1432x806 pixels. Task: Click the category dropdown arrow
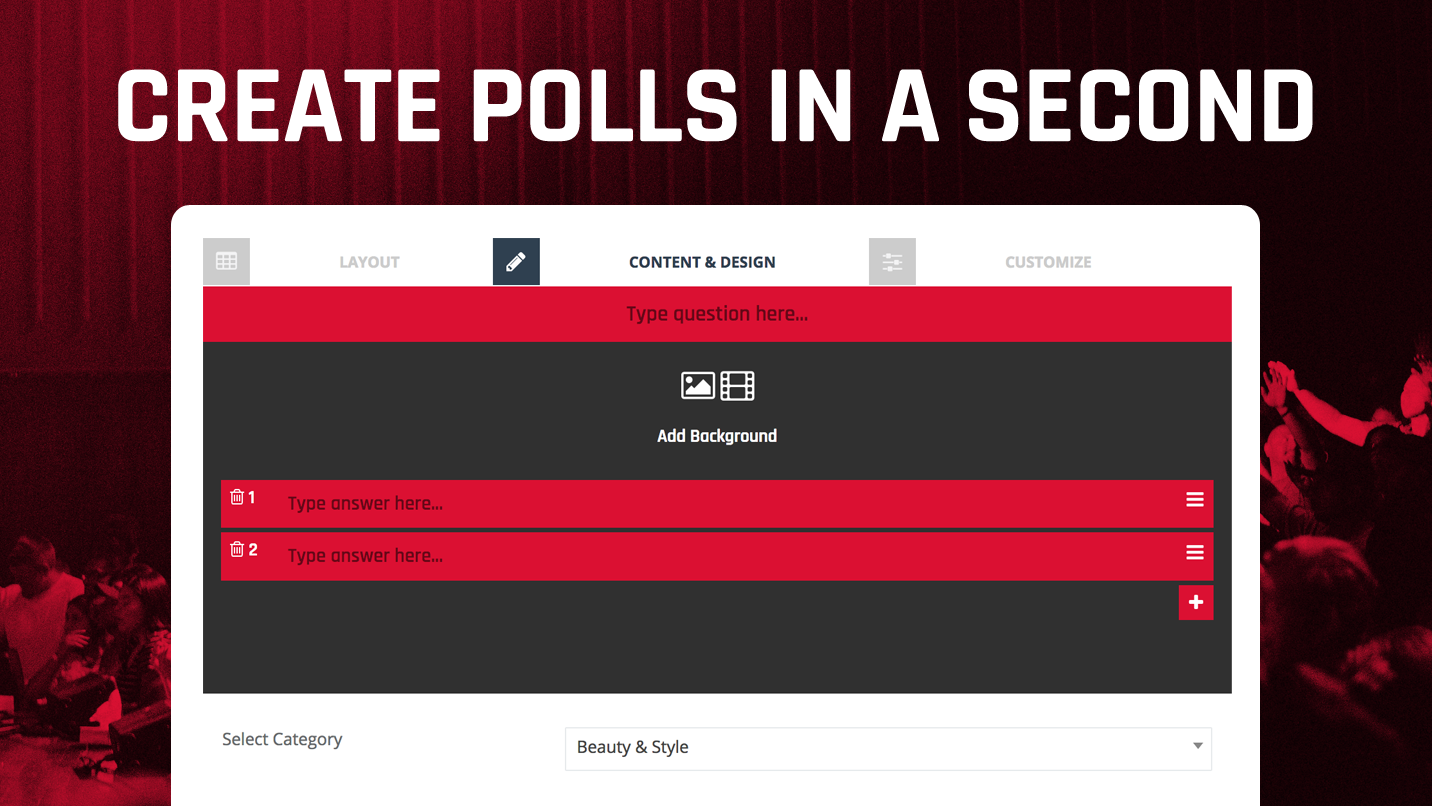(x=1196, y=747)
